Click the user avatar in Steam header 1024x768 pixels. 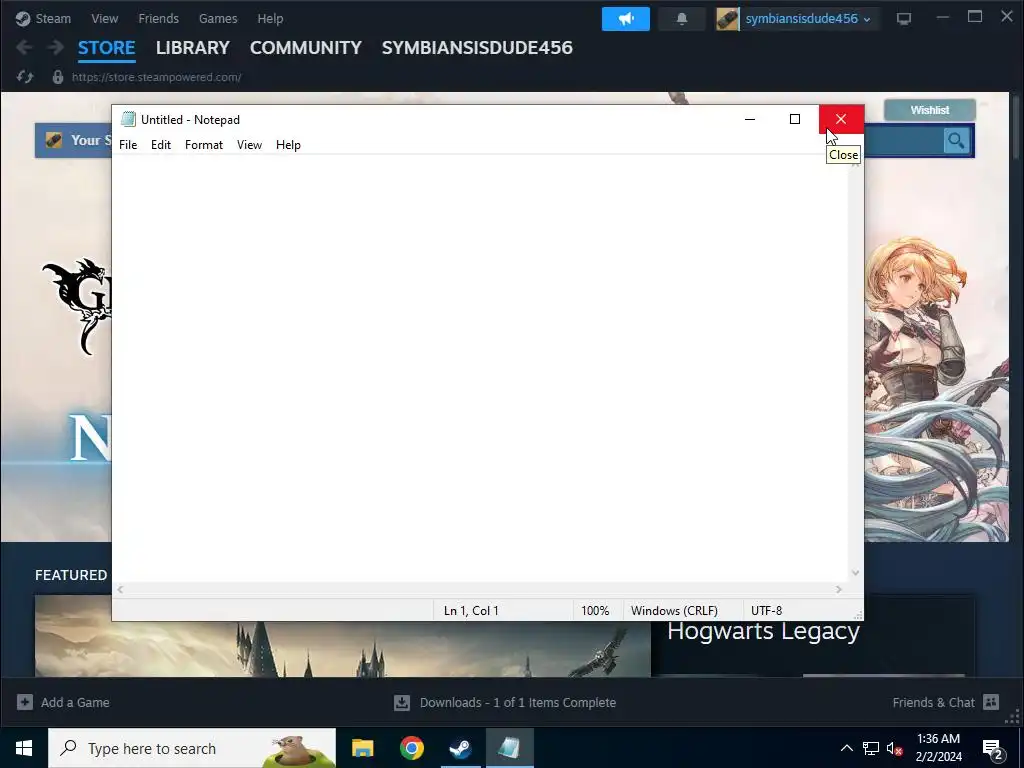(x=727, y=19)
